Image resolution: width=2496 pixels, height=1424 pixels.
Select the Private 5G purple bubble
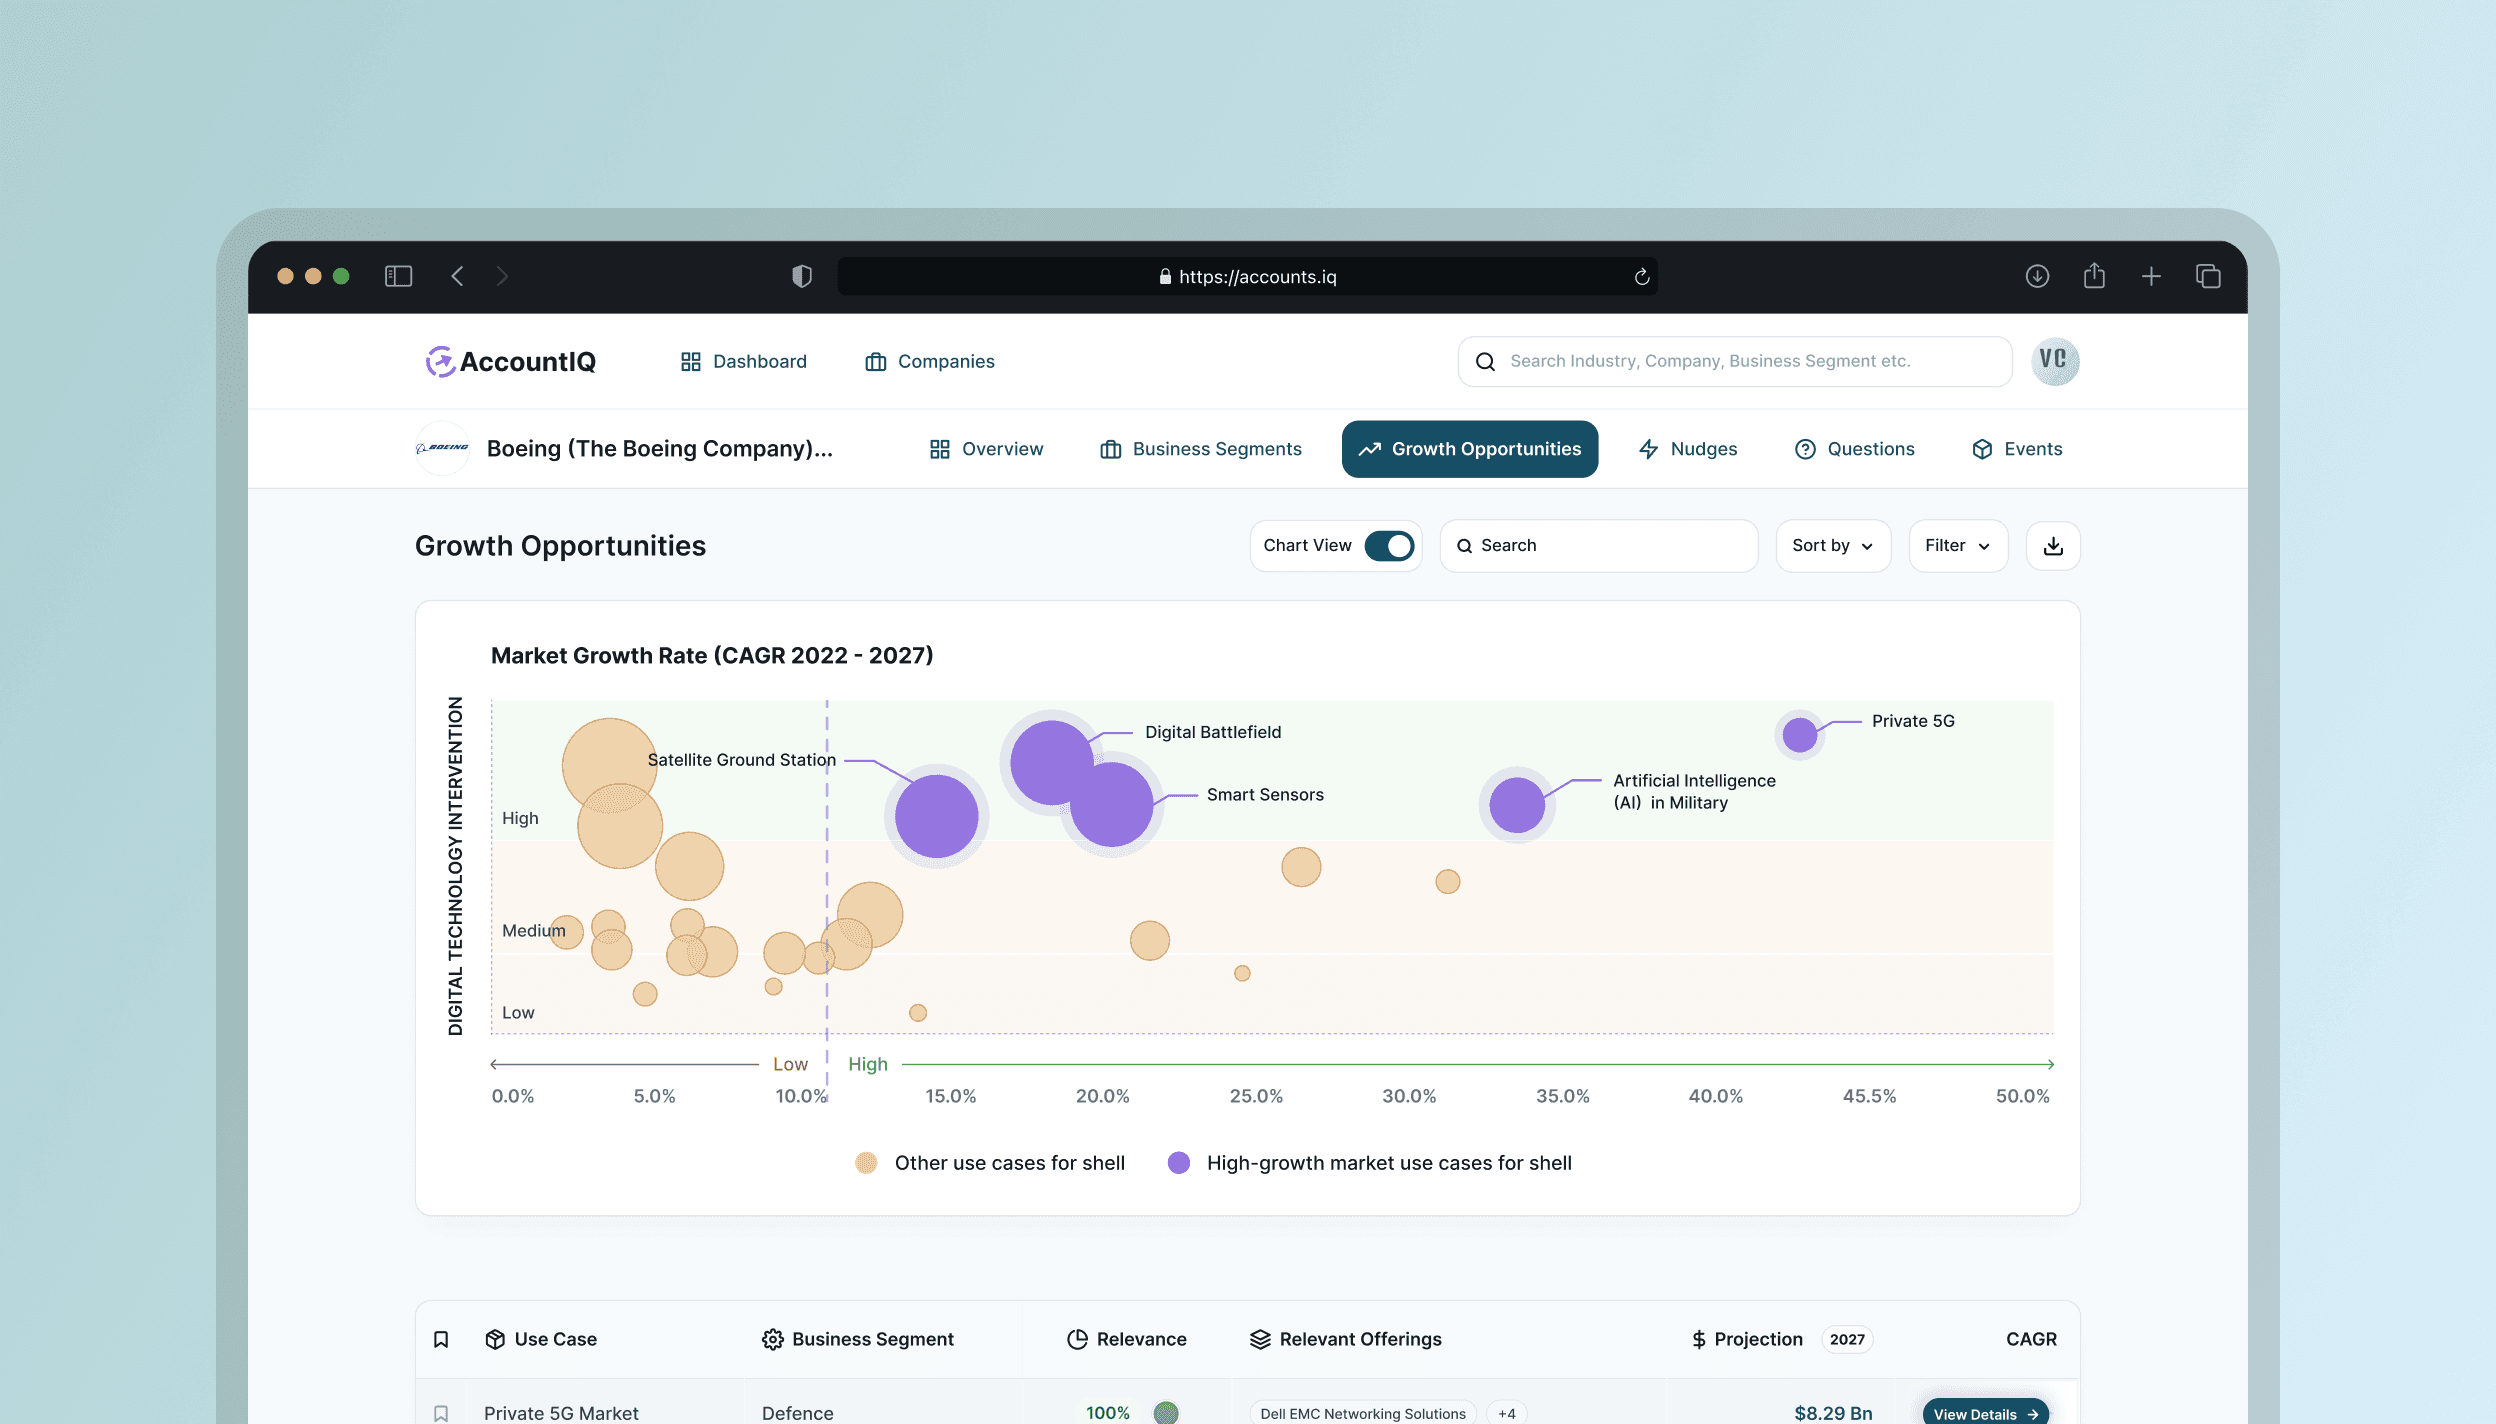tap(1799, 735)
